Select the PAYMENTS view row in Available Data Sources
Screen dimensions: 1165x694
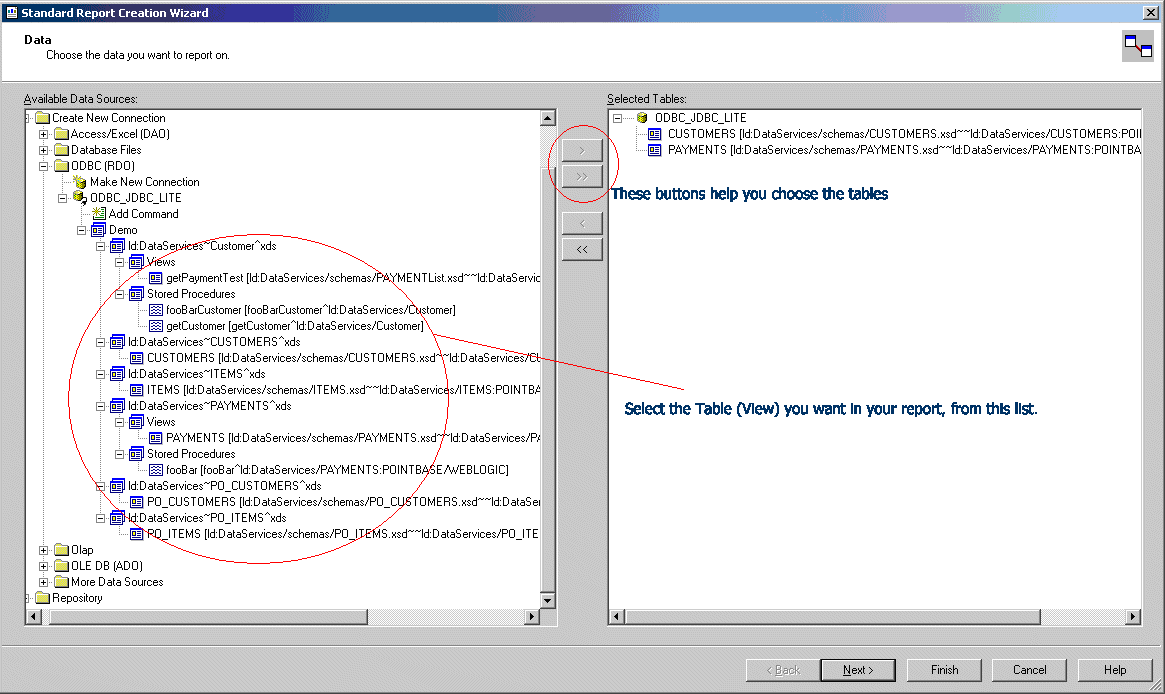[x=352, y=438]
